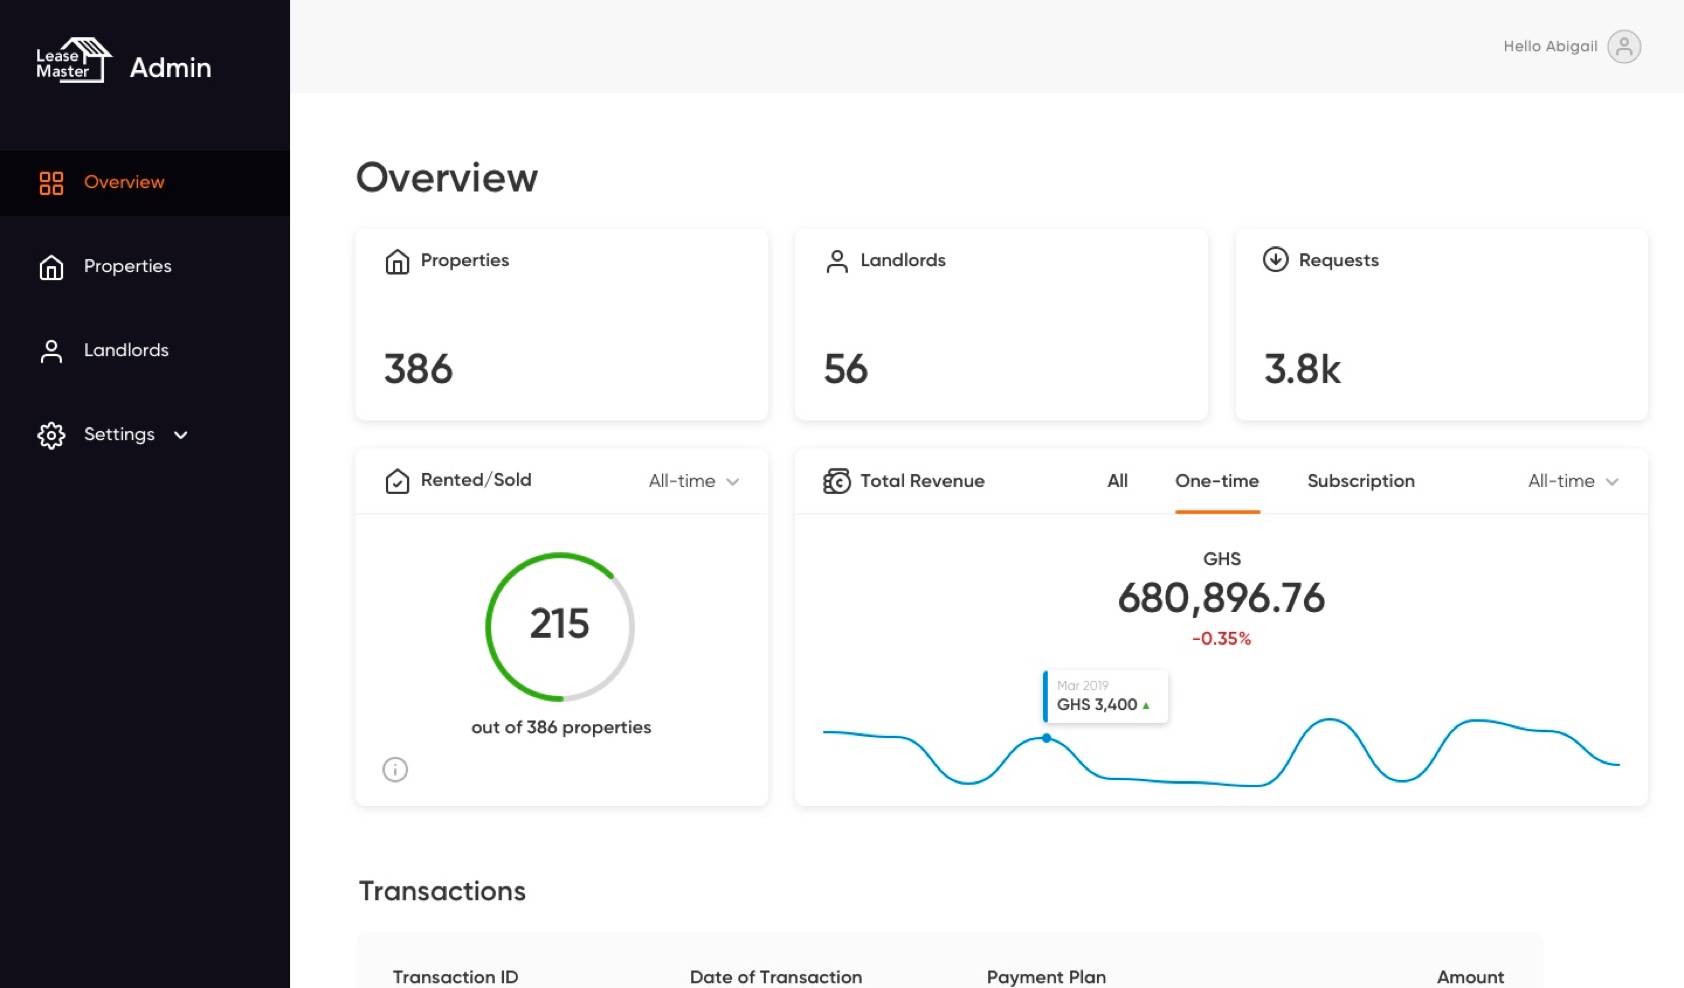Switch to the All revenue tab
Screen dimensions: 1684x988
(1117, 481)
